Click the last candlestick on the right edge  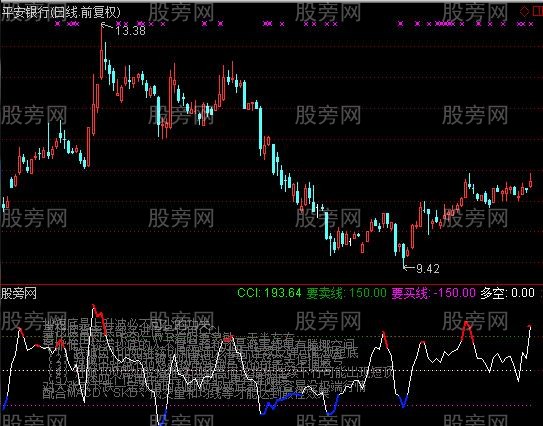[x=531, y=181]
